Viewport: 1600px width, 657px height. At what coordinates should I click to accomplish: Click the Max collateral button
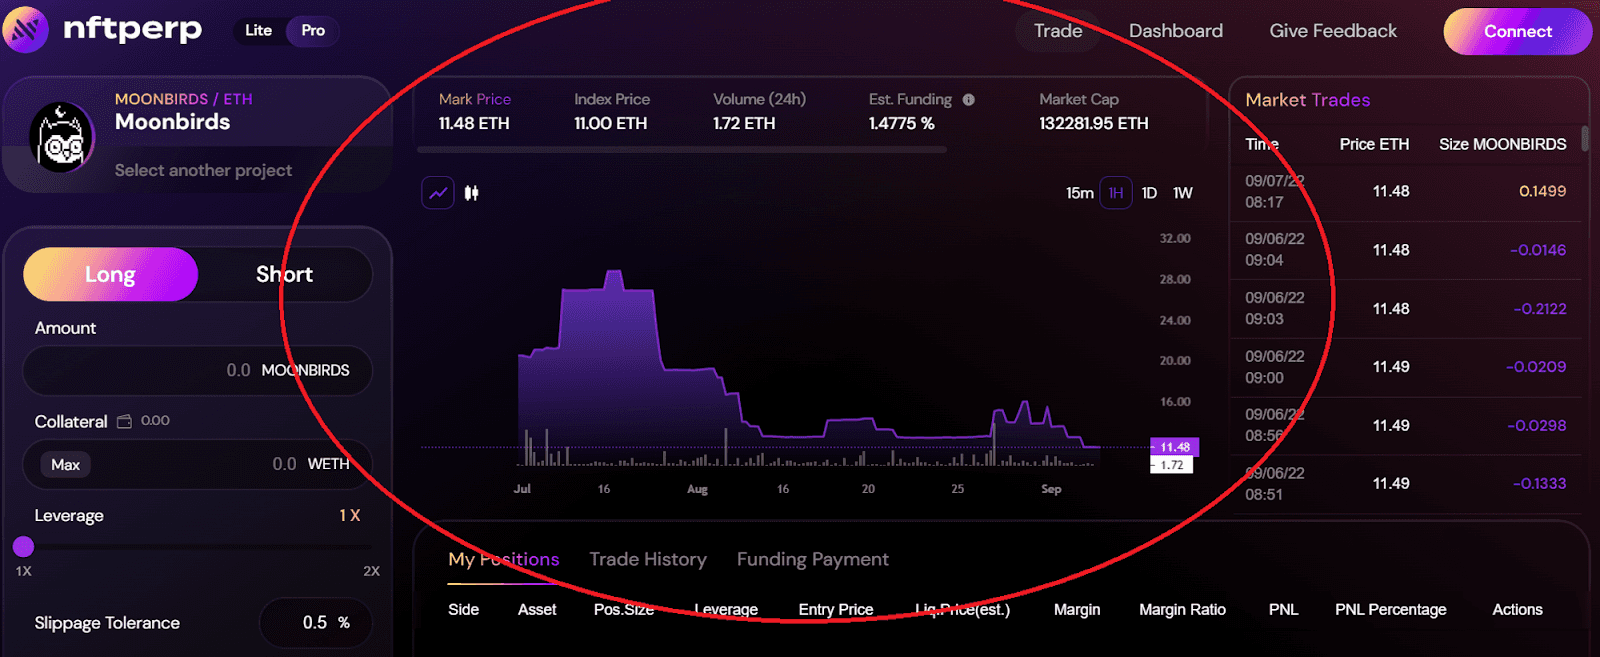[x=66, y=464]
